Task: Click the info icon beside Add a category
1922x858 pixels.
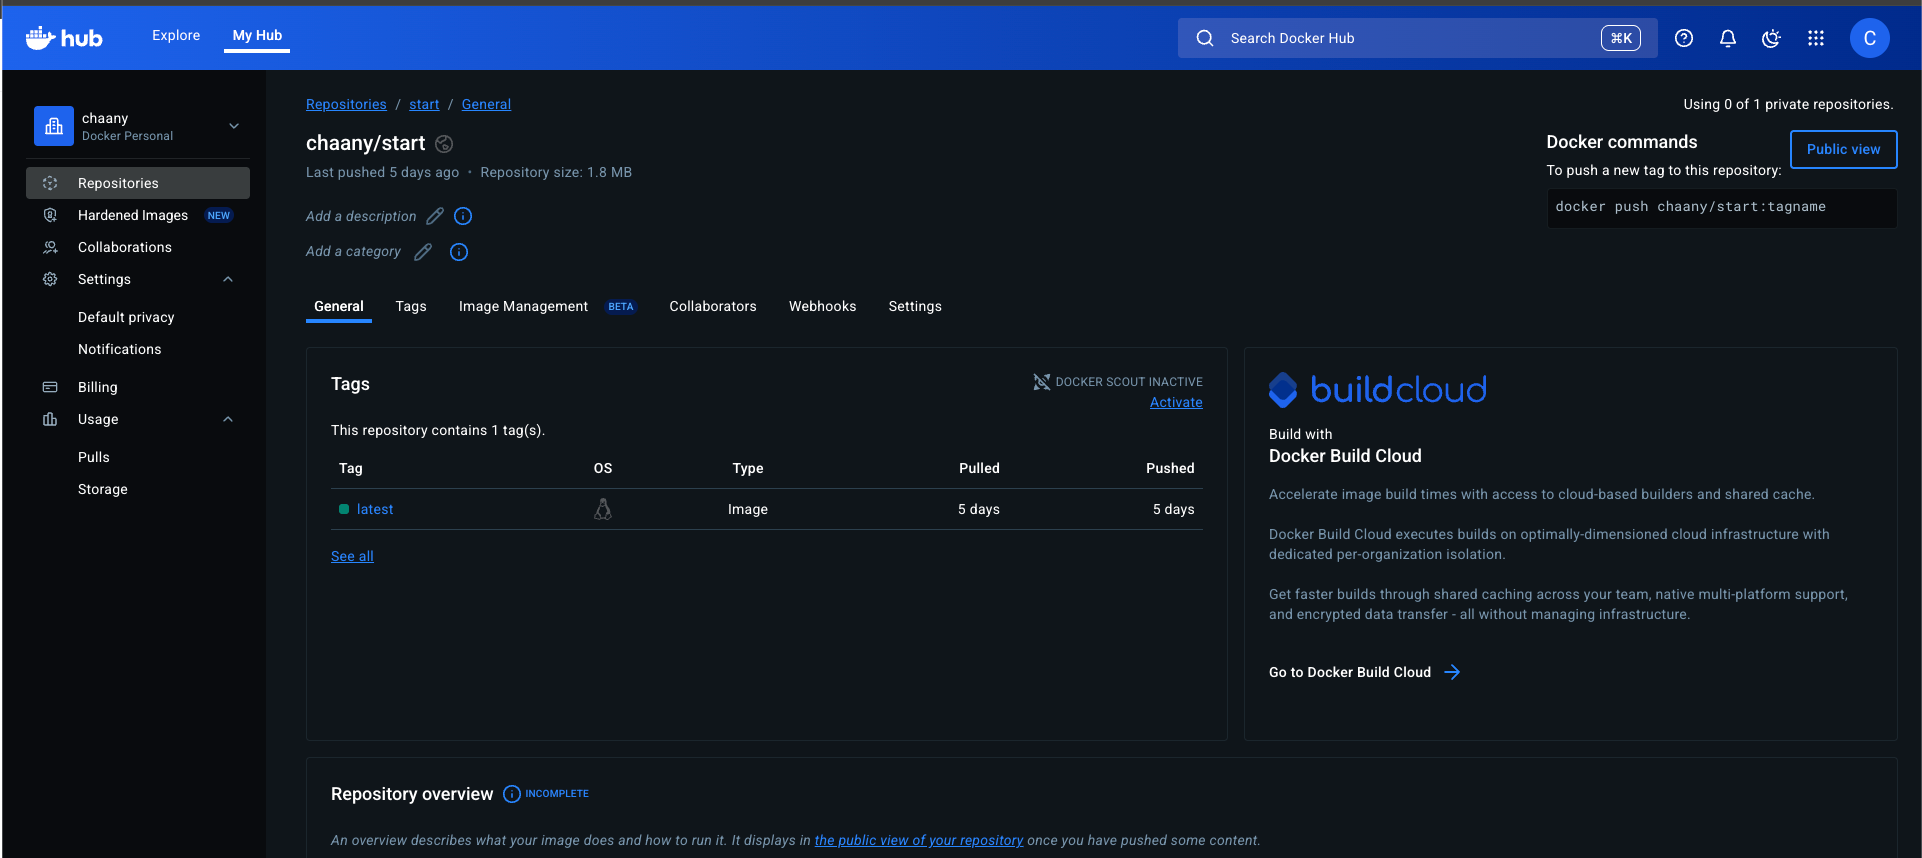Action: click(459, 252)
